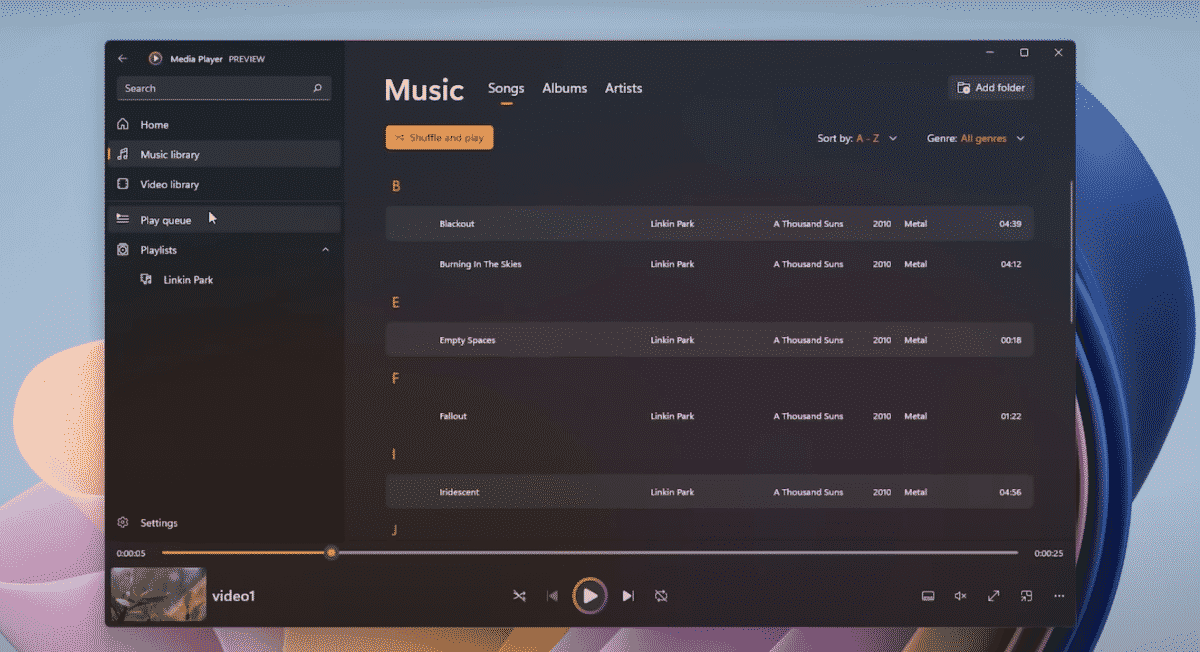Select the Fallout song title
This screenshot has width=1200, height=652.
point(453,416)
